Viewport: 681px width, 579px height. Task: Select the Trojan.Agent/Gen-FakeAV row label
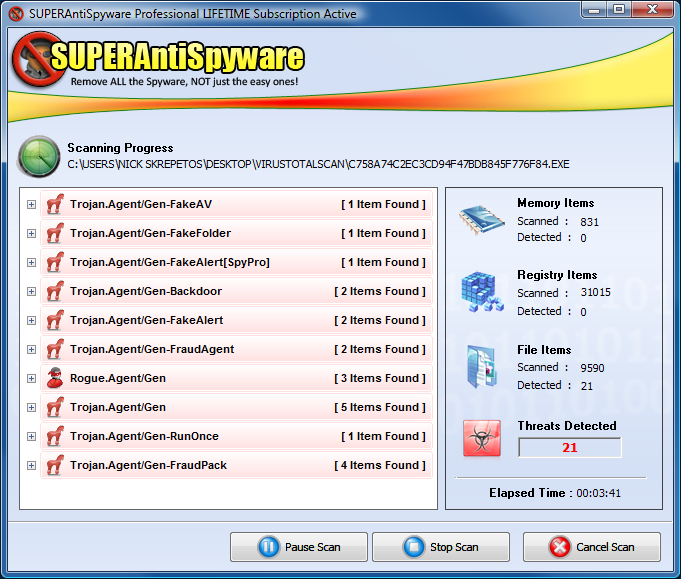[x=141, y=204]
